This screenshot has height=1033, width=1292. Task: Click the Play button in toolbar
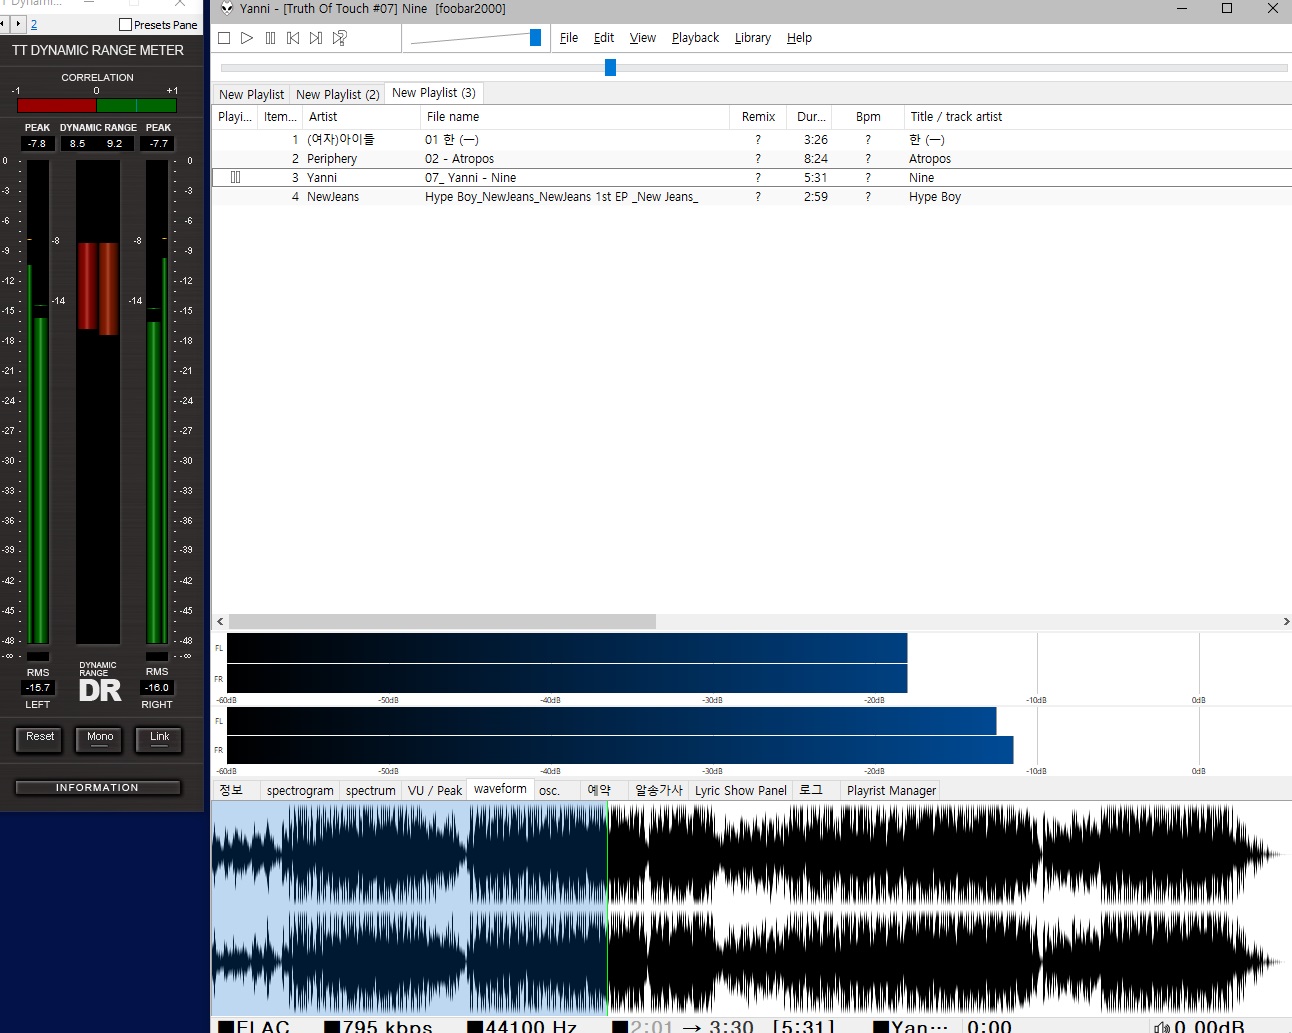tap(247, 38)
